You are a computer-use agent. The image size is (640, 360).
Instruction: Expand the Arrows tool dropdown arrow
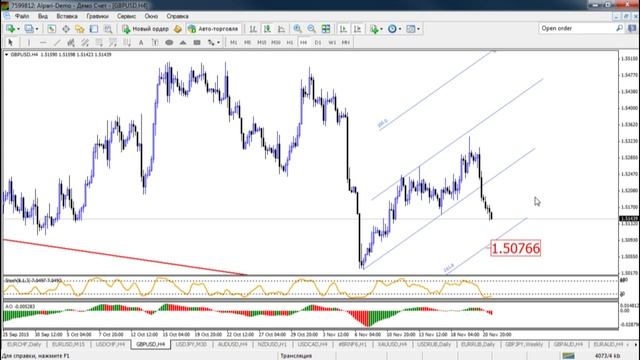218,42
